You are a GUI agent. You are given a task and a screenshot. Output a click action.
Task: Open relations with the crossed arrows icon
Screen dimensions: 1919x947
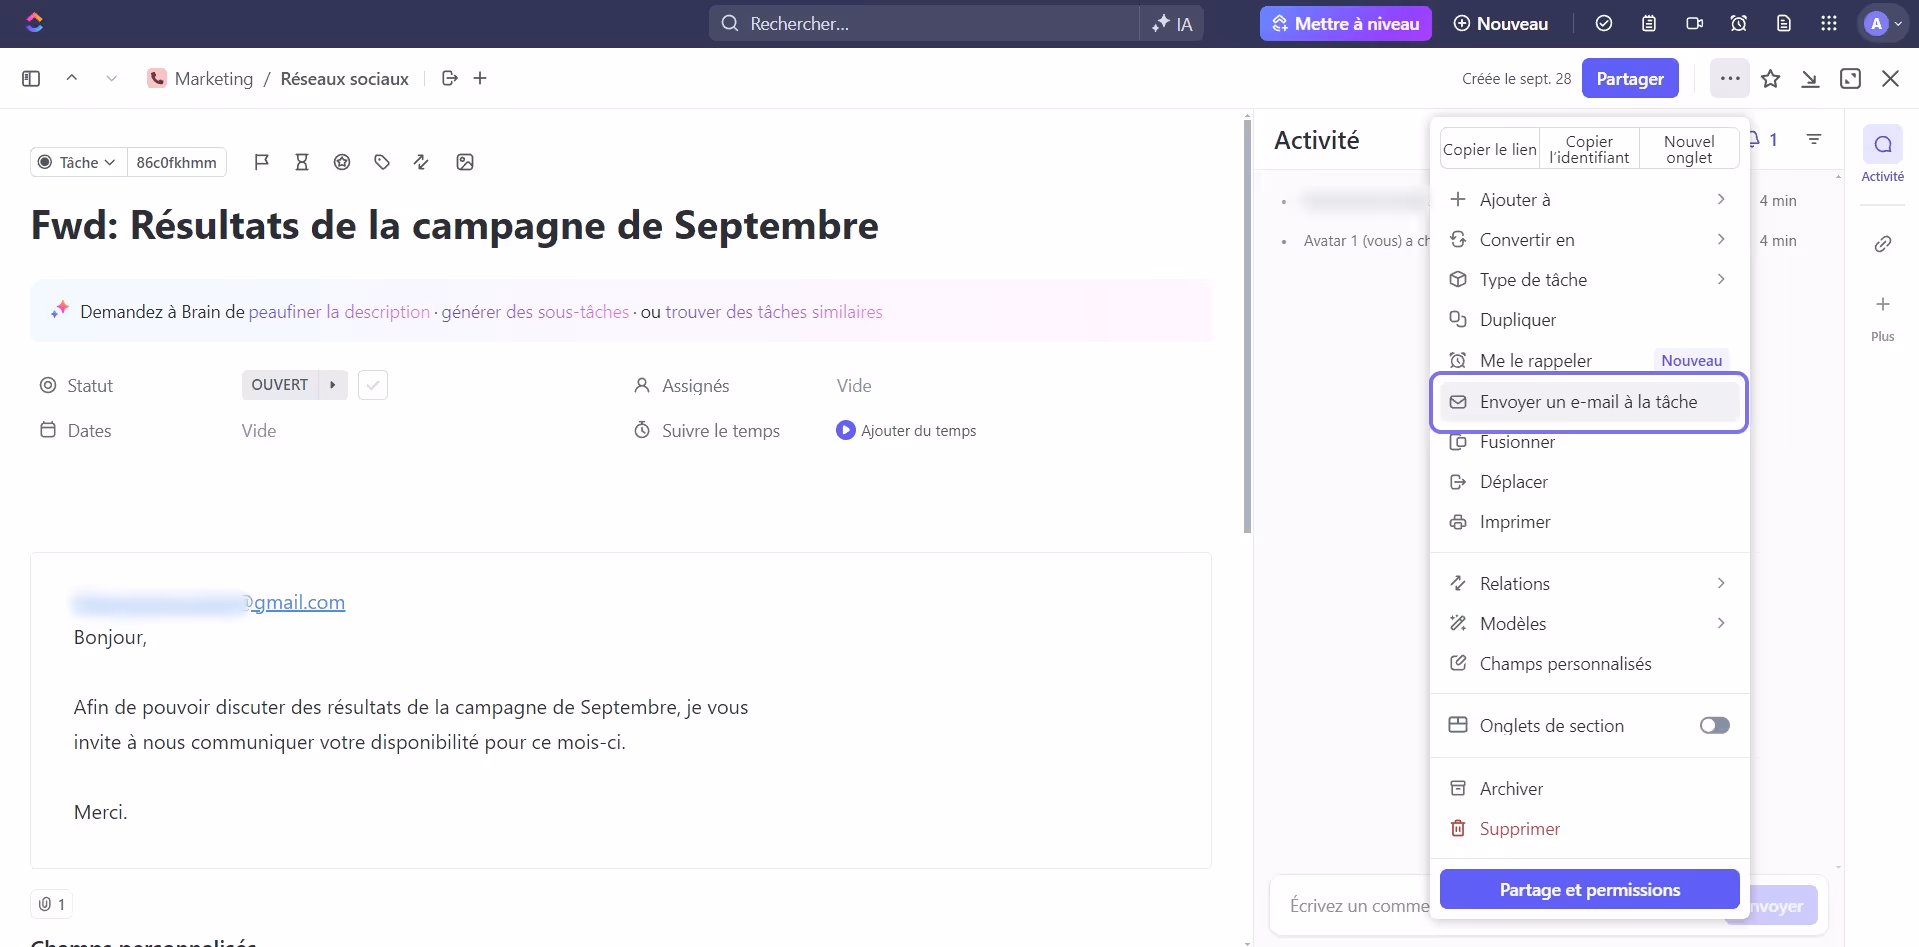[421, 162]
